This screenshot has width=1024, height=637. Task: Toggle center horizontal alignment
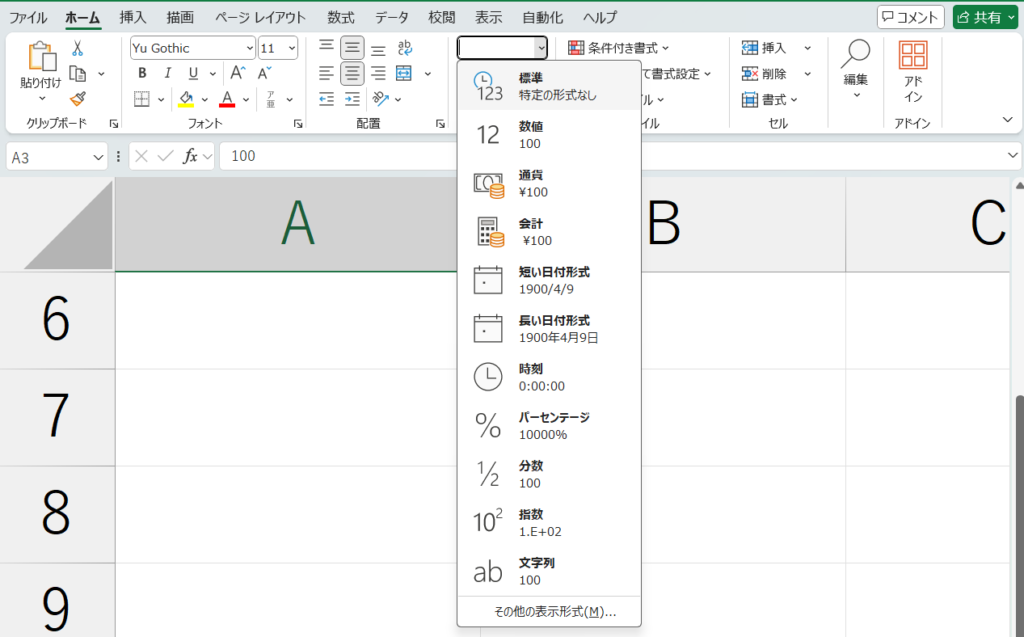(x=352, y=73)
